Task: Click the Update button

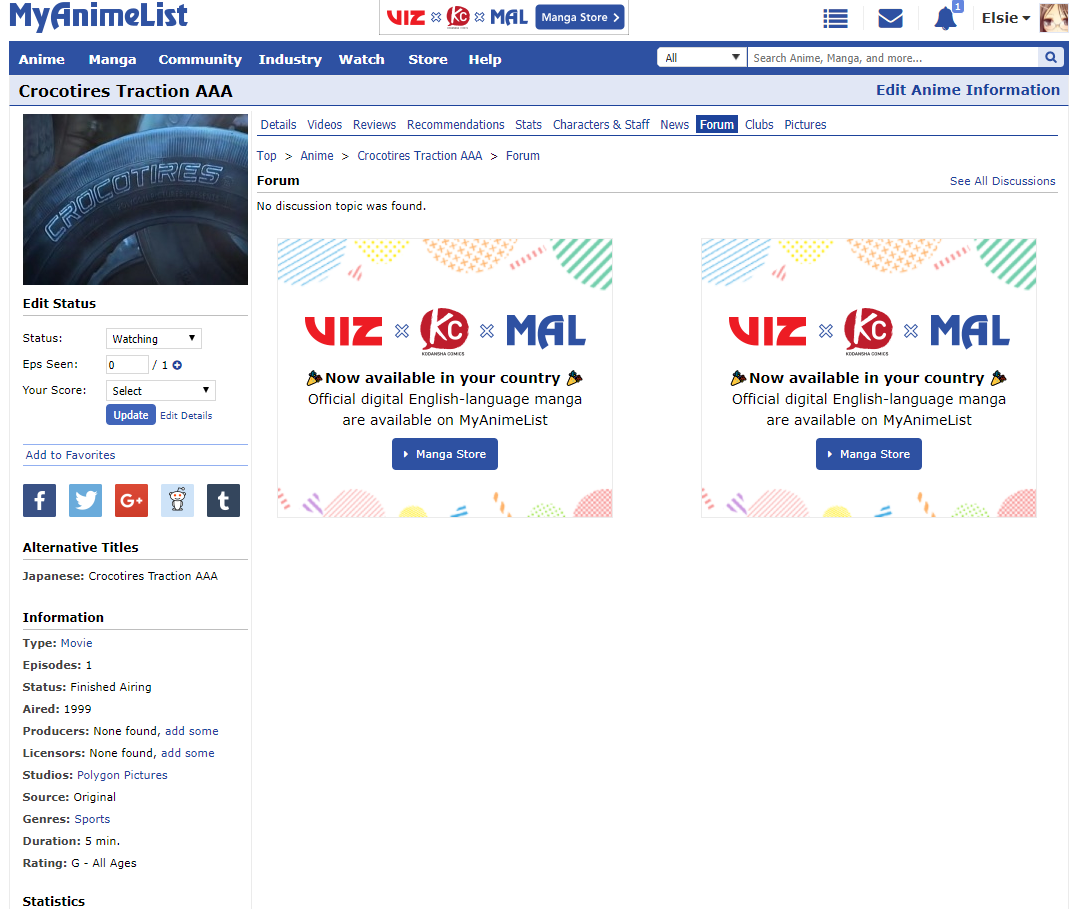Action: click(x=131, y=415)
